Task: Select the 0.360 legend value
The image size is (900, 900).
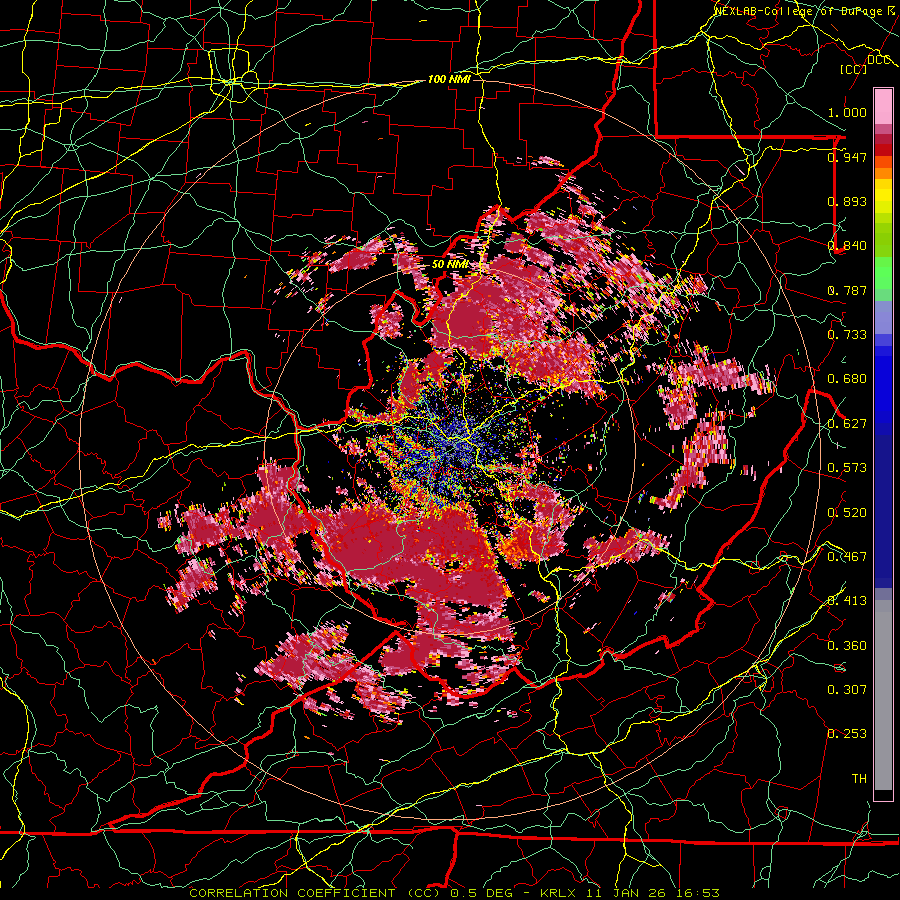Action: pyautogui.click(x=847, y=645)
